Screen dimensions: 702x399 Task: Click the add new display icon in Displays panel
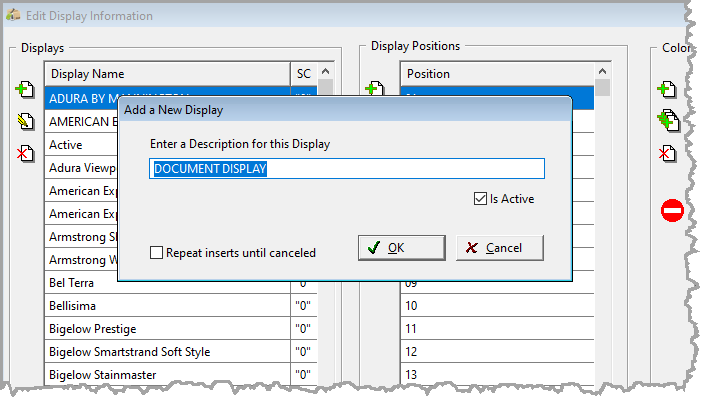(25, 89)
